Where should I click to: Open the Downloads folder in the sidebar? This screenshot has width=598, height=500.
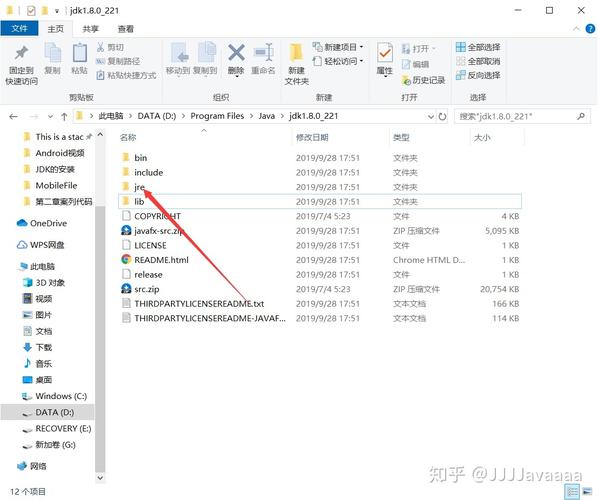43,347
